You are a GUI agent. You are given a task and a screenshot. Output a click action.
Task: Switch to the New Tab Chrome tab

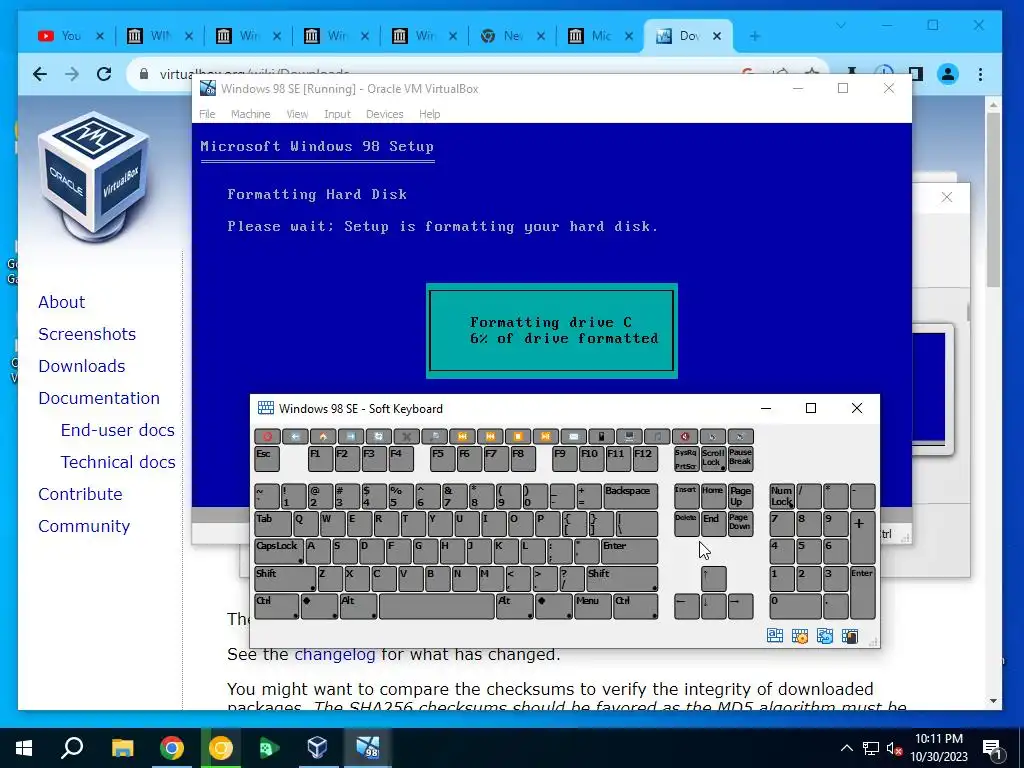pos(513,36)
